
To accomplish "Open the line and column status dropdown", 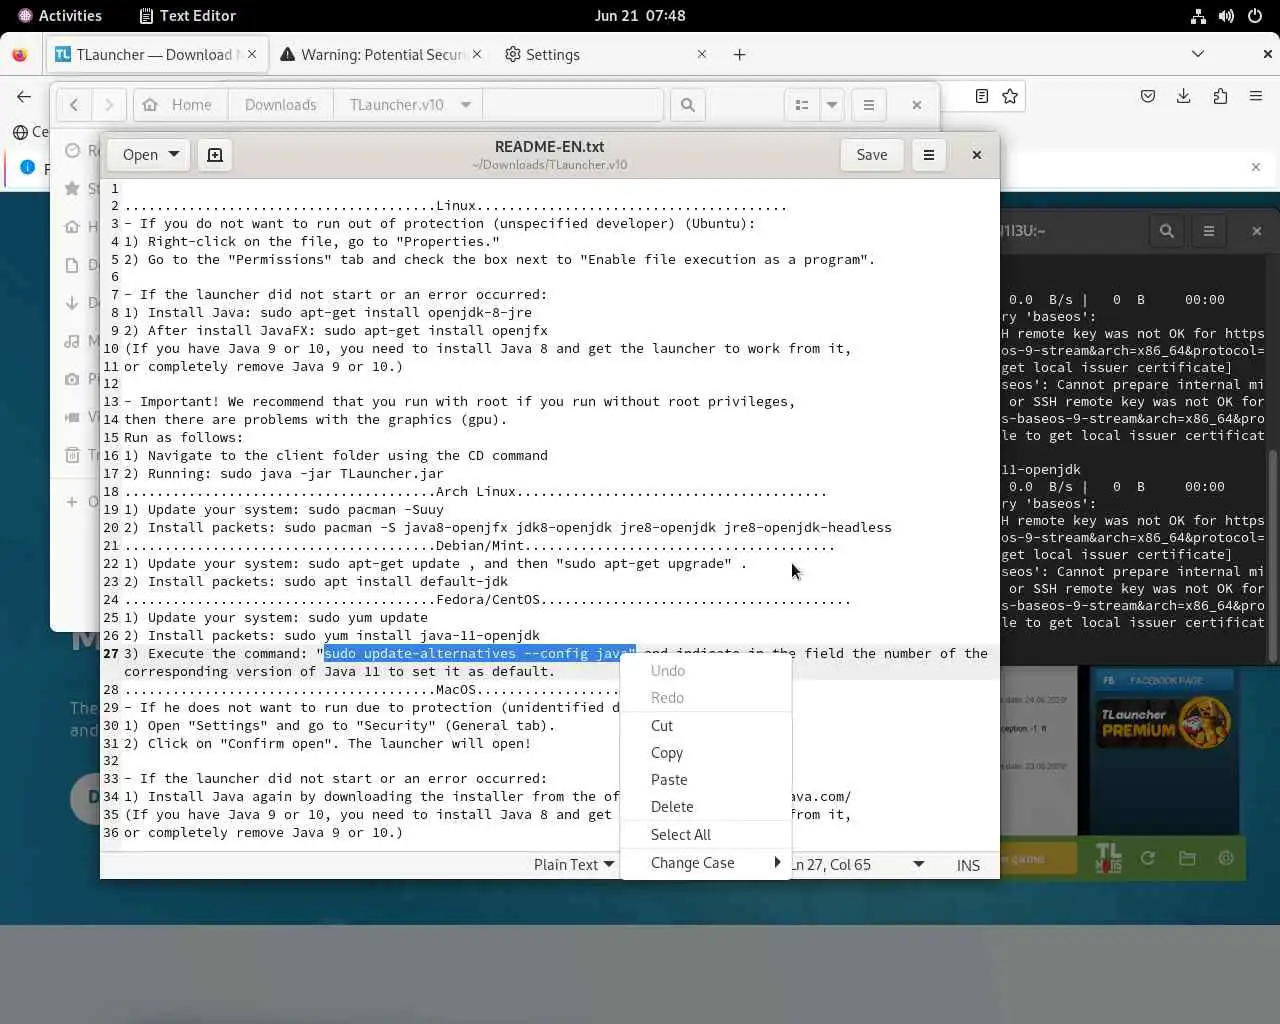I will (858, 865).
